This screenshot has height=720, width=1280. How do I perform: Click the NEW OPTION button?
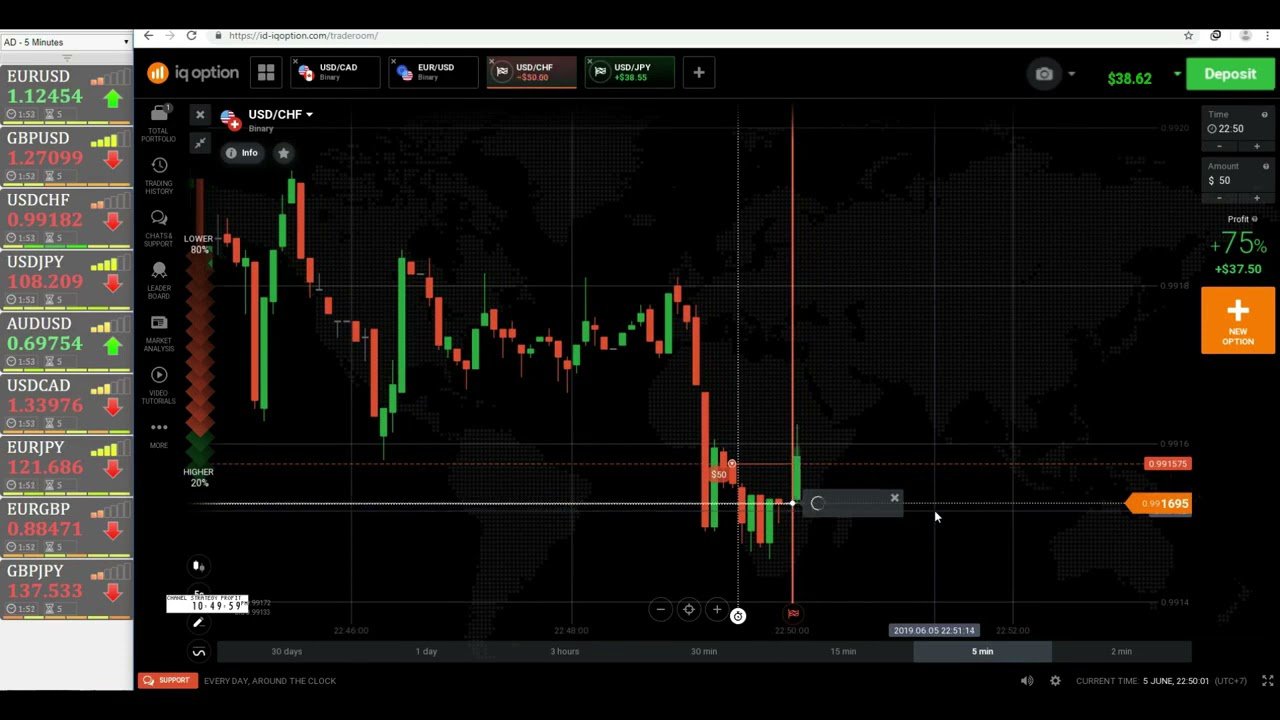[x=1238, y=320]
